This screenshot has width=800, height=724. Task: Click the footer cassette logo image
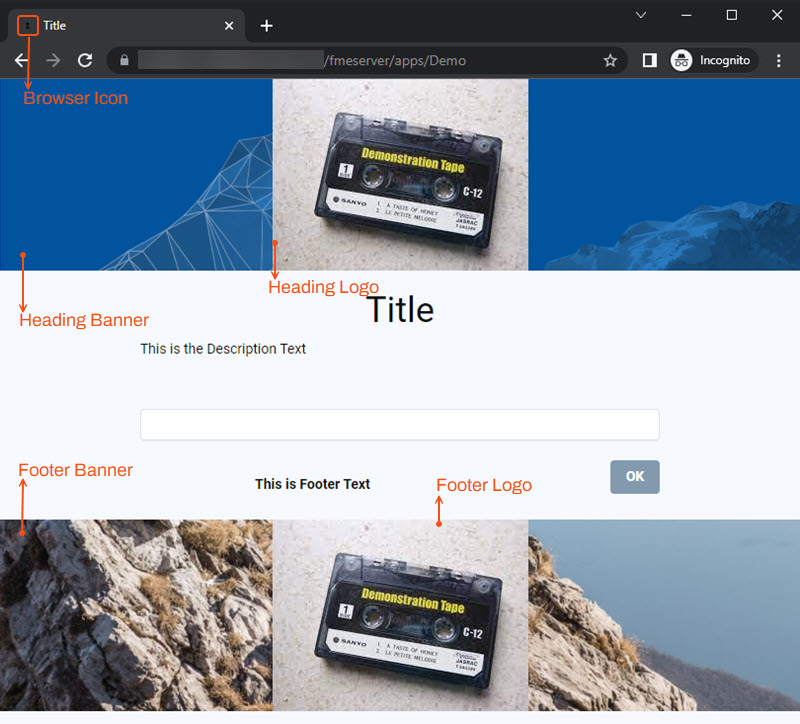pyautogui.click(x=401, y=615)
